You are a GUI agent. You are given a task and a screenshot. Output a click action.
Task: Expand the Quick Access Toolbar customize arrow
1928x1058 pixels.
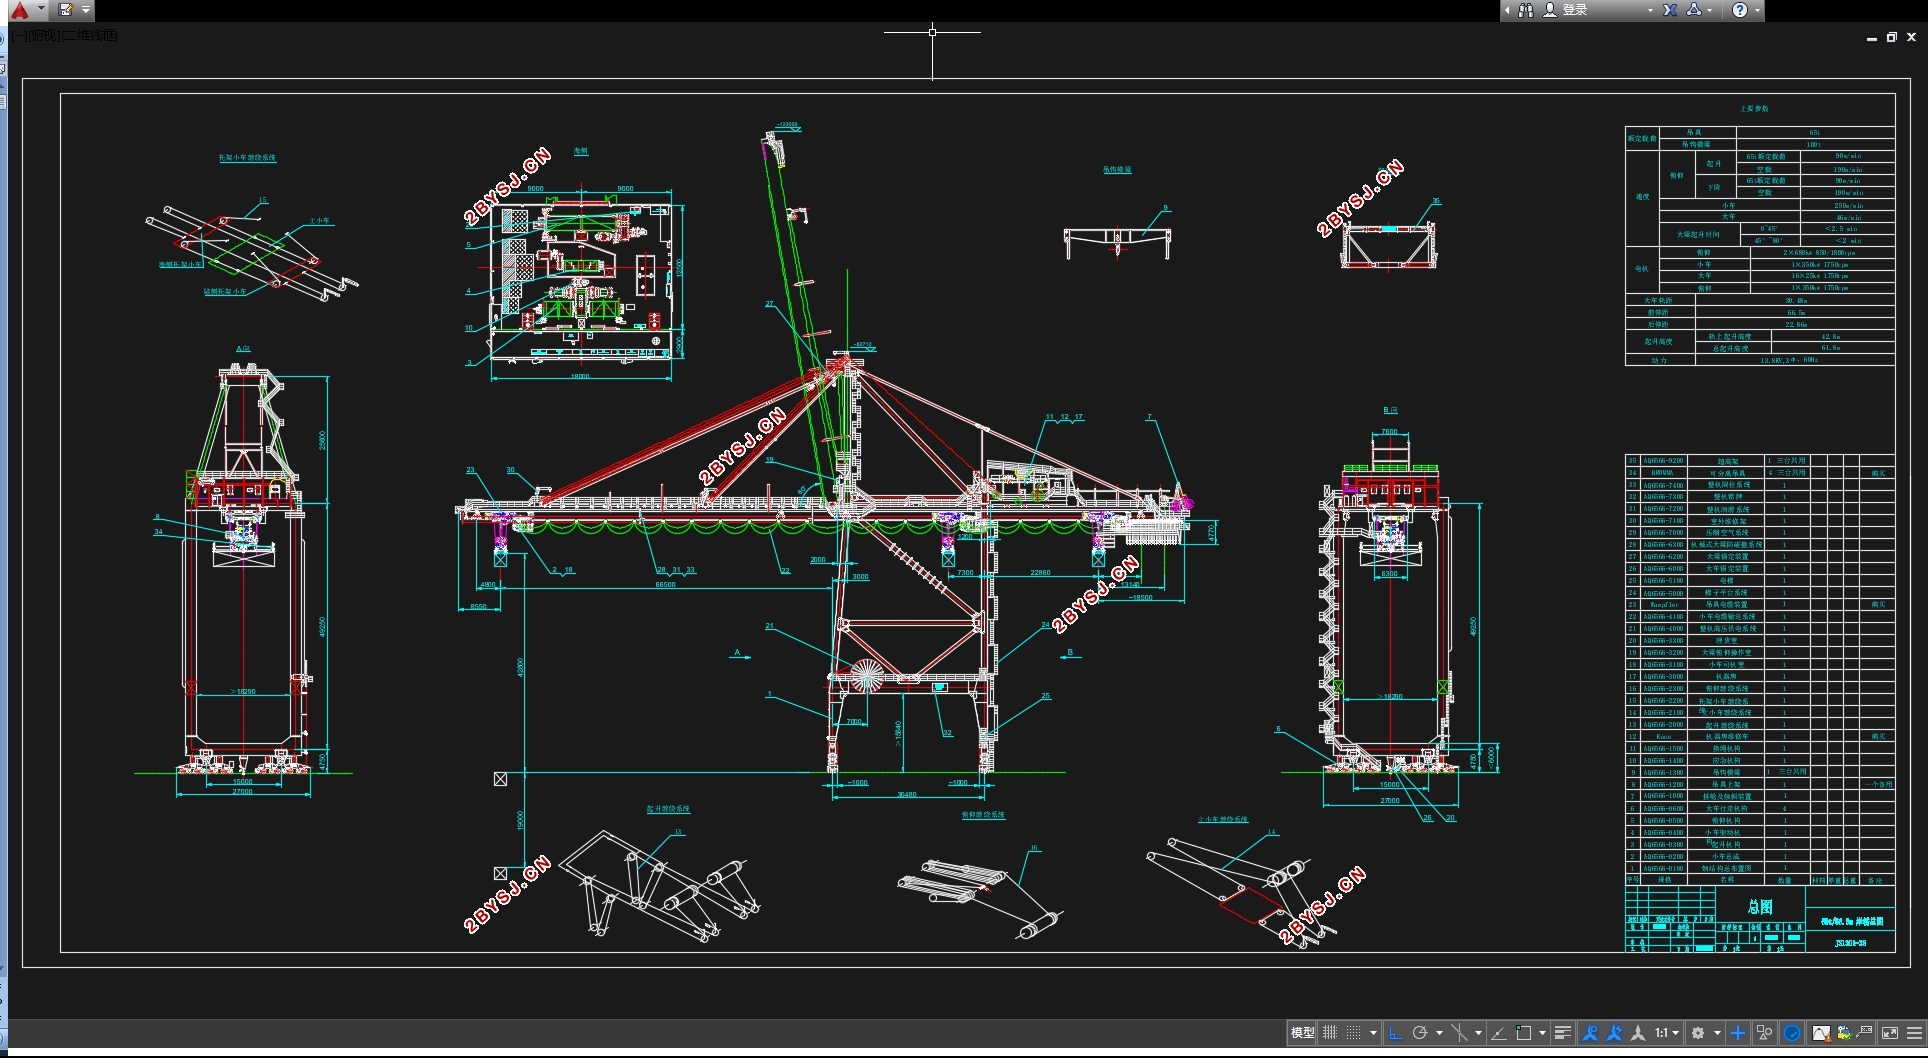tap(86, 10)
